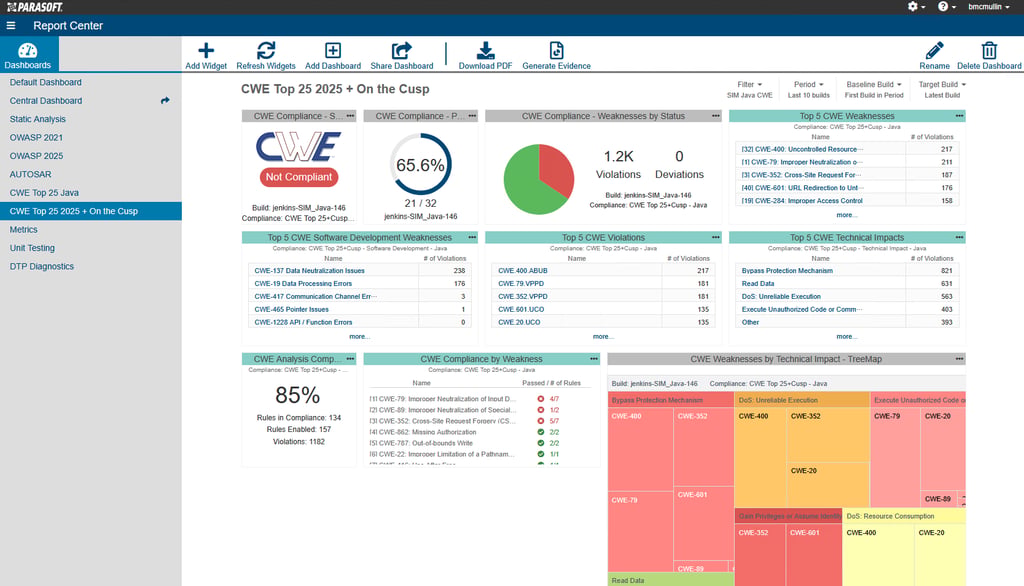Expand the Baseline Build dropdown
This screenshot has height=586, width=1024.
[874, 84]
